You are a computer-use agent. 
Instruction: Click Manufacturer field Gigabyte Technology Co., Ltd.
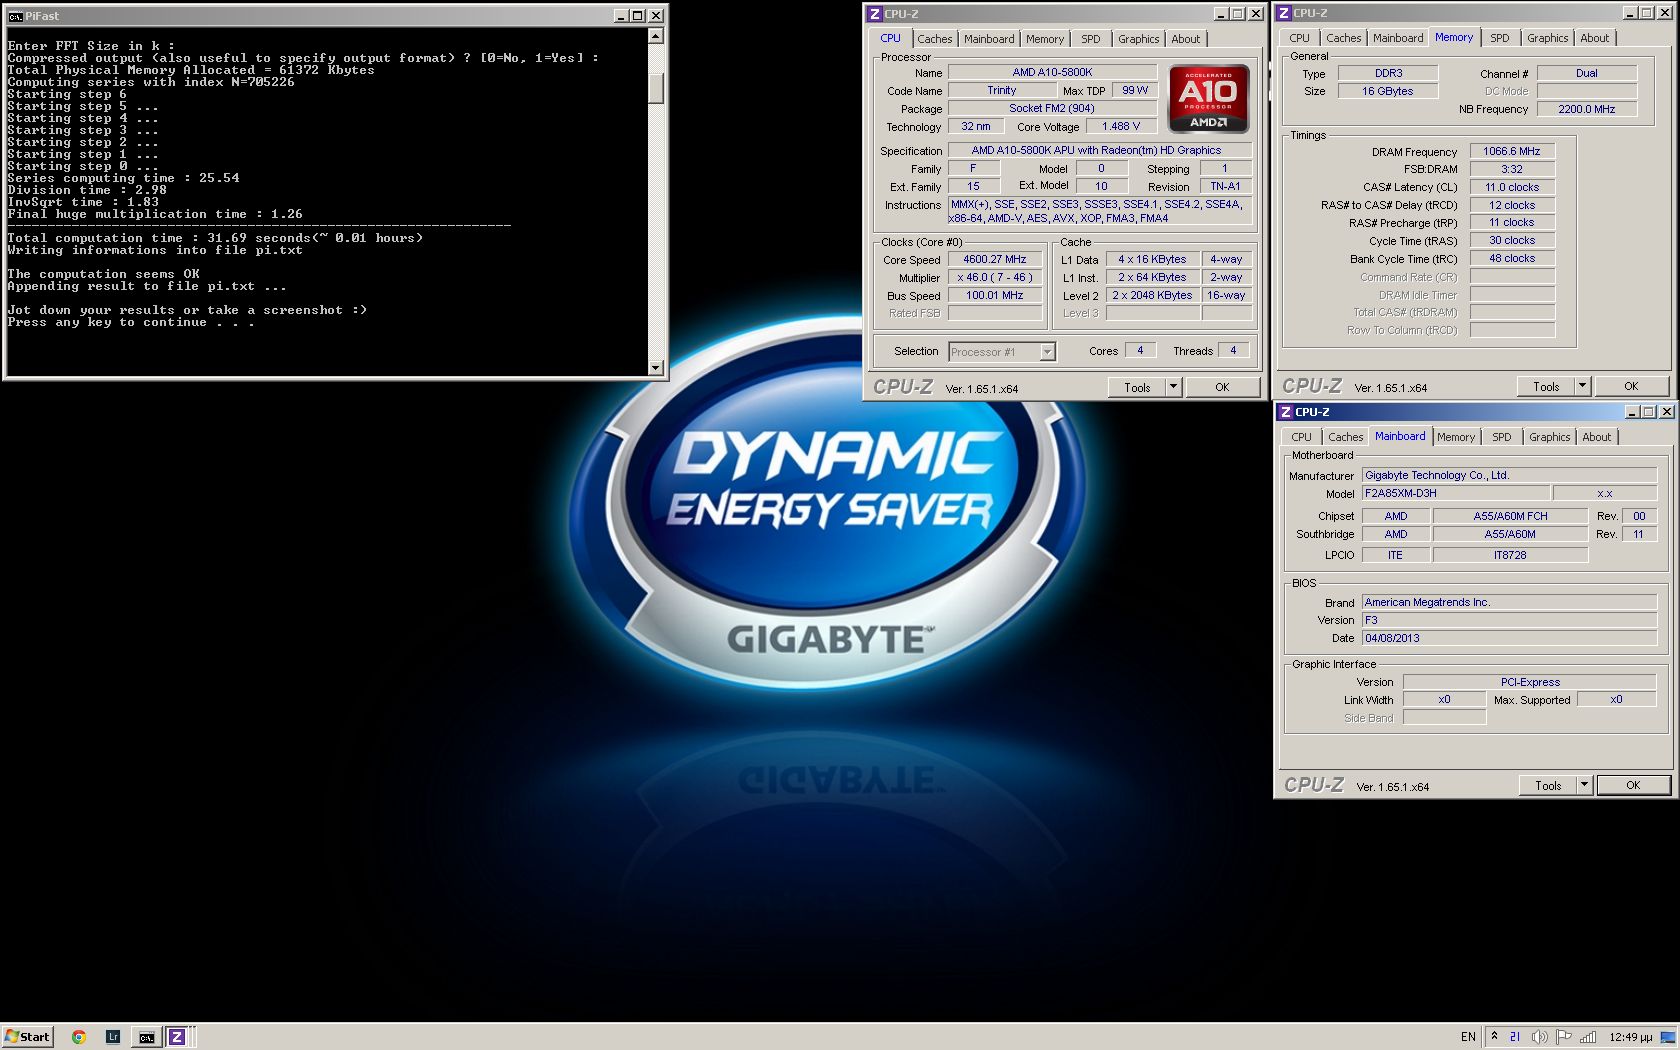[1509, 475]
